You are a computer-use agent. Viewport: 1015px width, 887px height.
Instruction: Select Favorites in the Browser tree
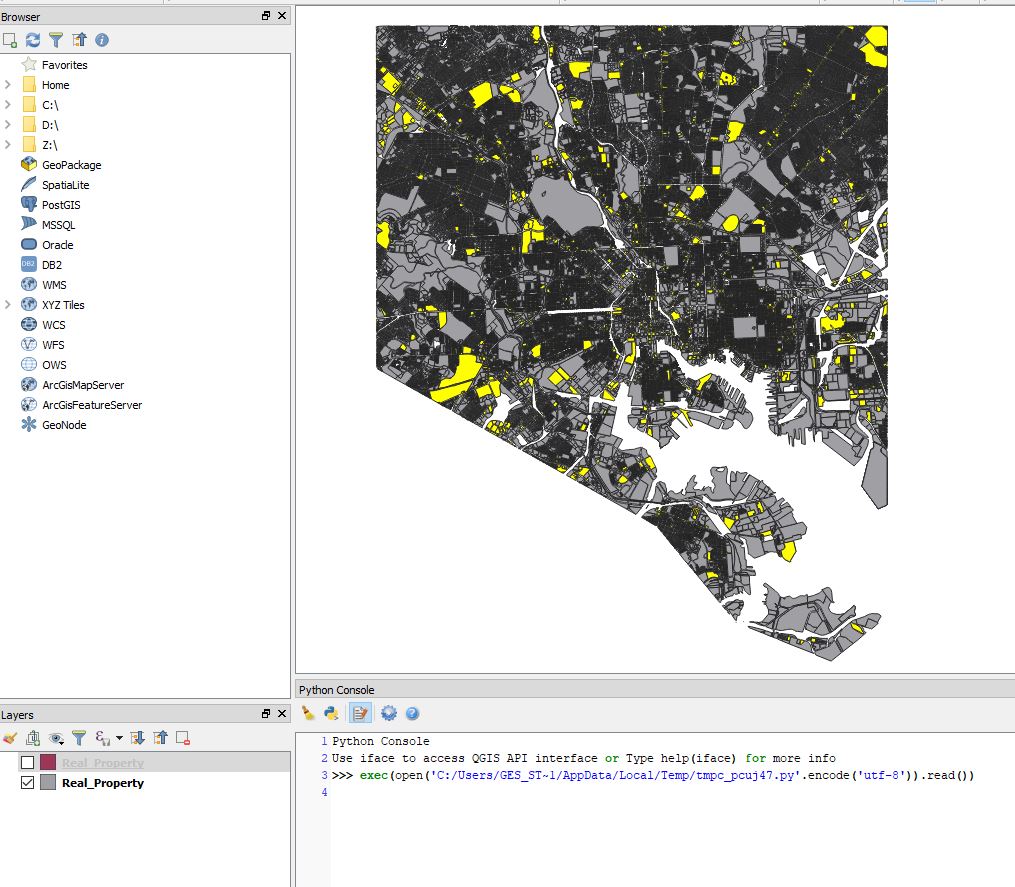pos(65,65)
